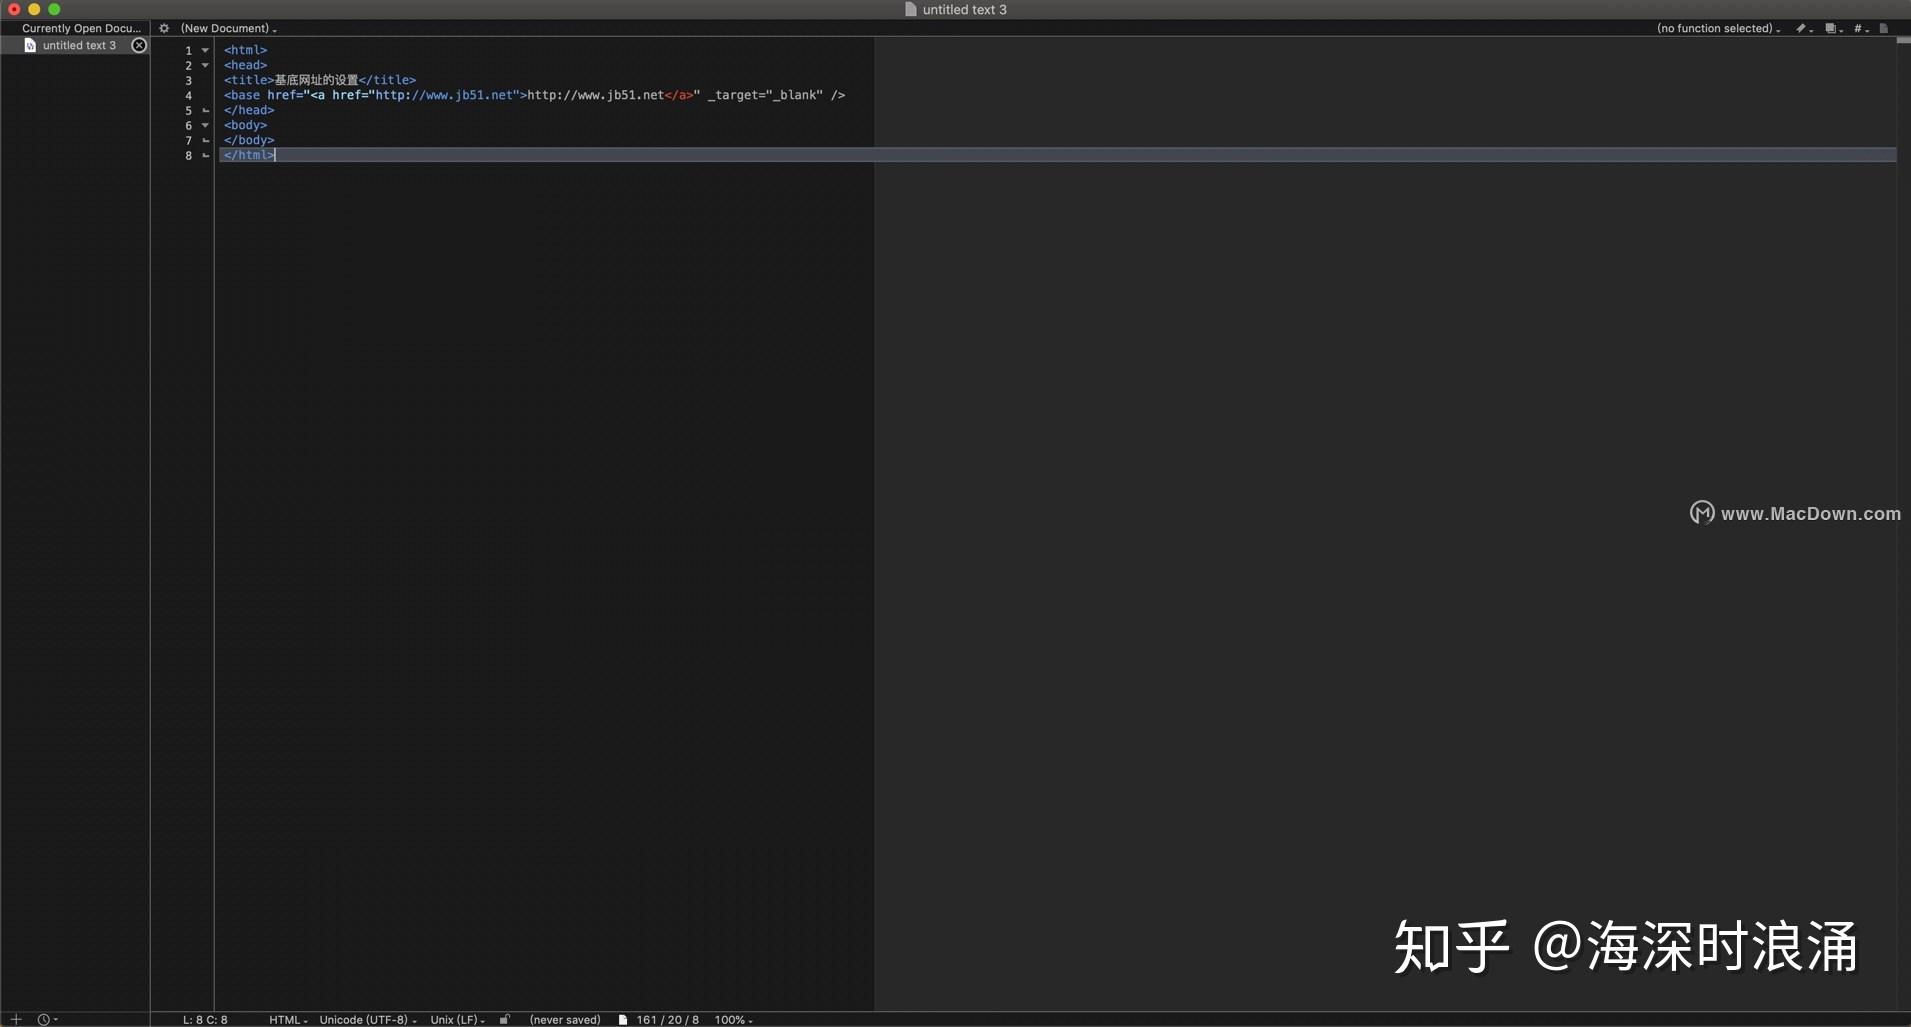Click line number 8 in the gutter
Viewport: 1911px width, 1027px height.
tap(189, 155)
